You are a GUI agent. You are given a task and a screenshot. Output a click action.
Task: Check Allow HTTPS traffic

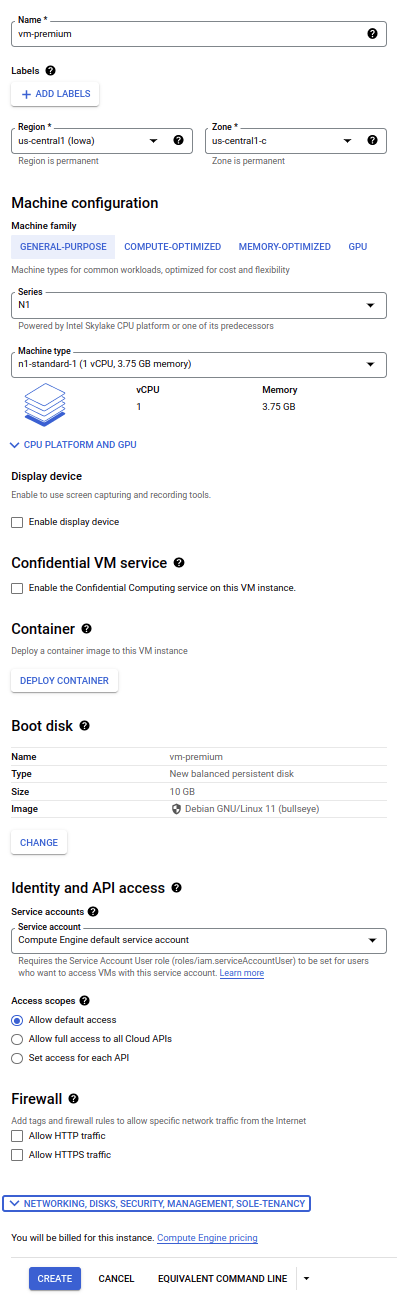[x=17, y=1155]
